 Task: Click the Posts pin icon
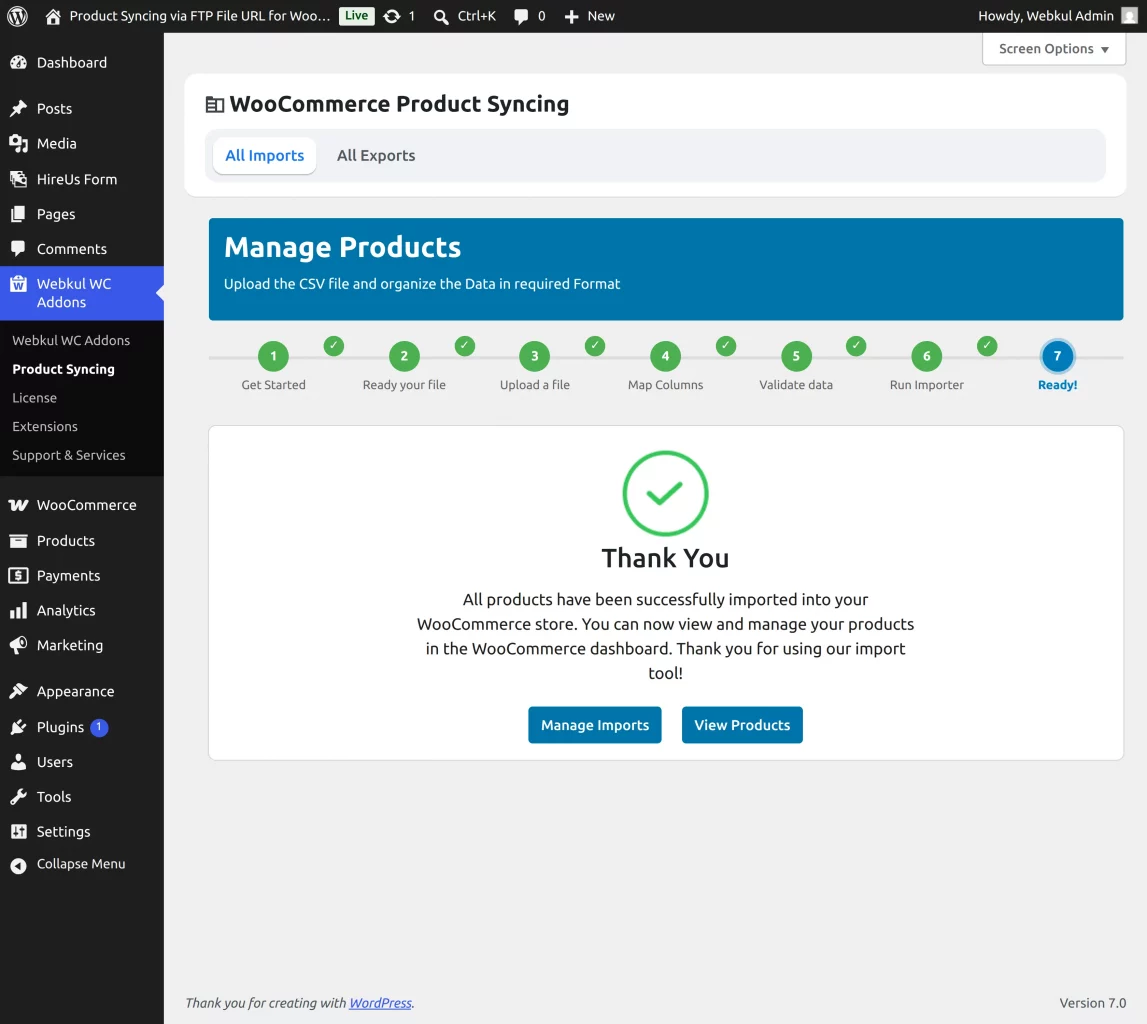pyautogui.click(x=18, y=109)
